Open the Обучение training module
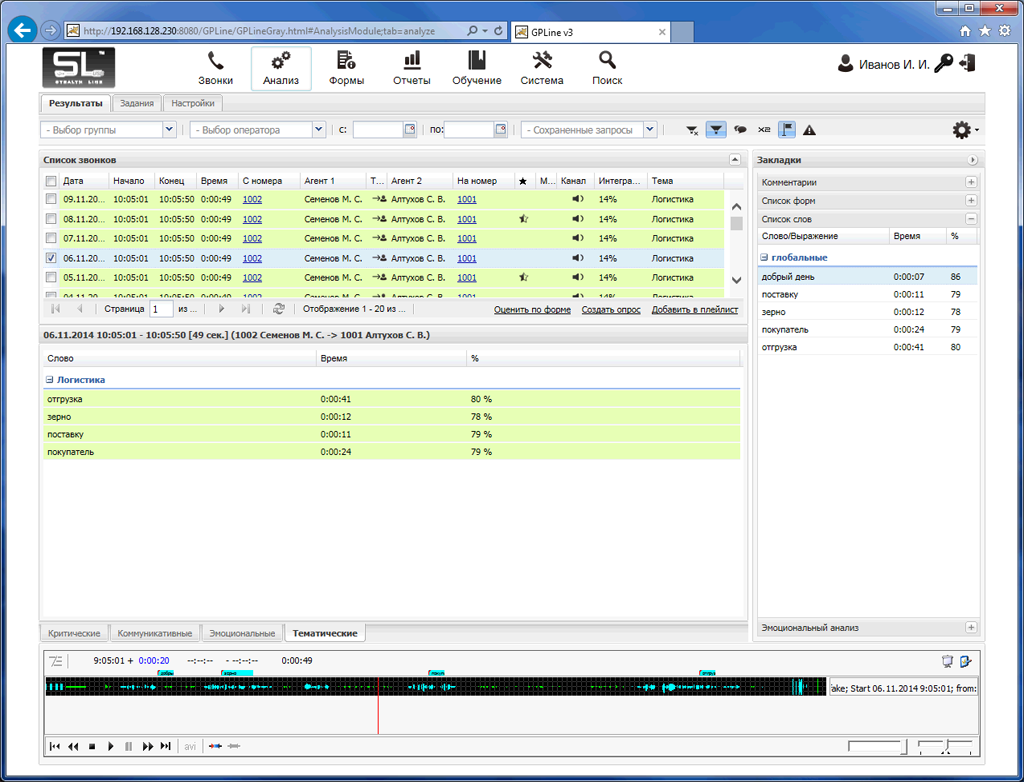Image resolution: width=1024 pixels, height=782 pixels. point(476,68)
